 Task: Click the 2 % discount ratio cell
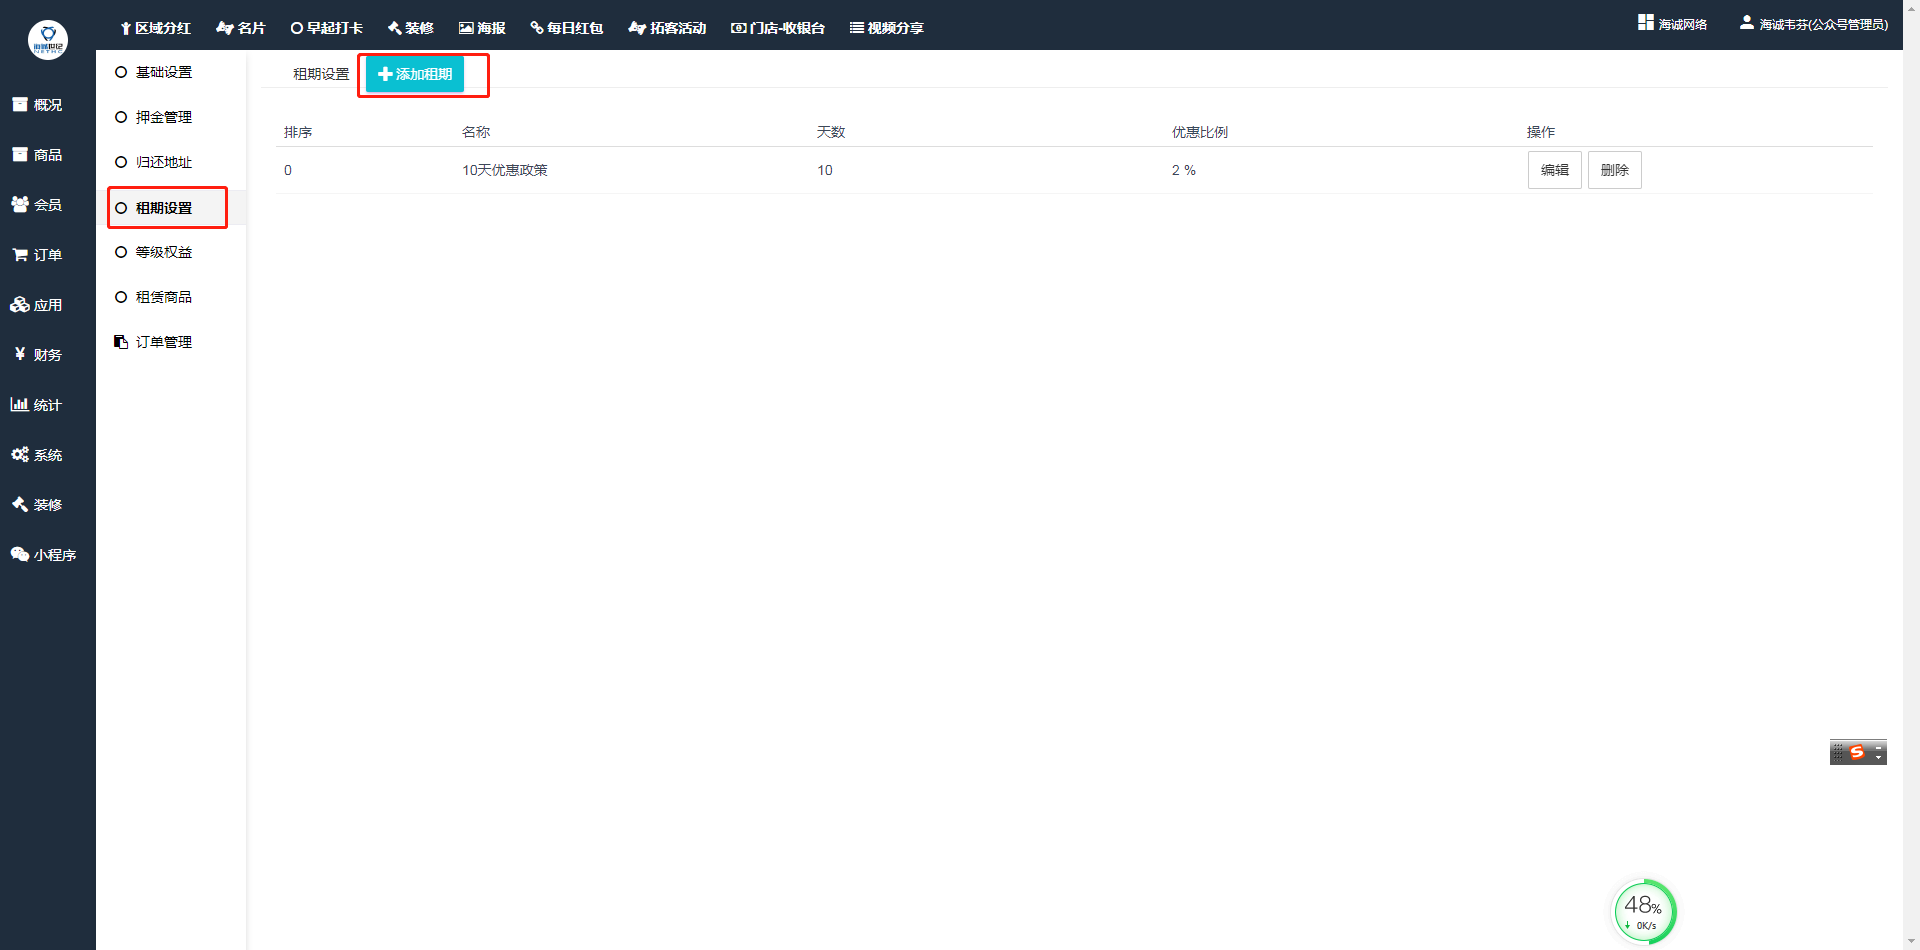[x=1184, y=170]
